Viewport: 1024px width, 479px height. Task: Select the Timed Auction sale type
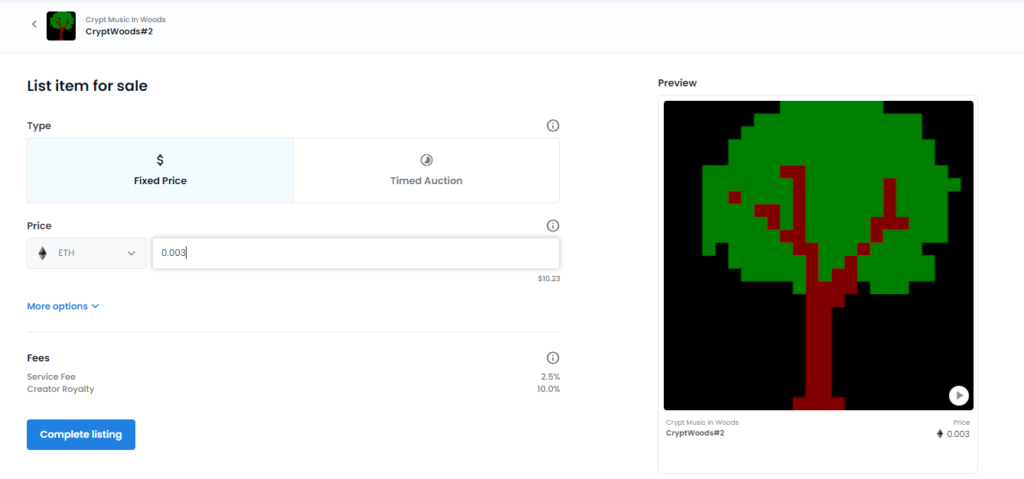click(426, 170)
